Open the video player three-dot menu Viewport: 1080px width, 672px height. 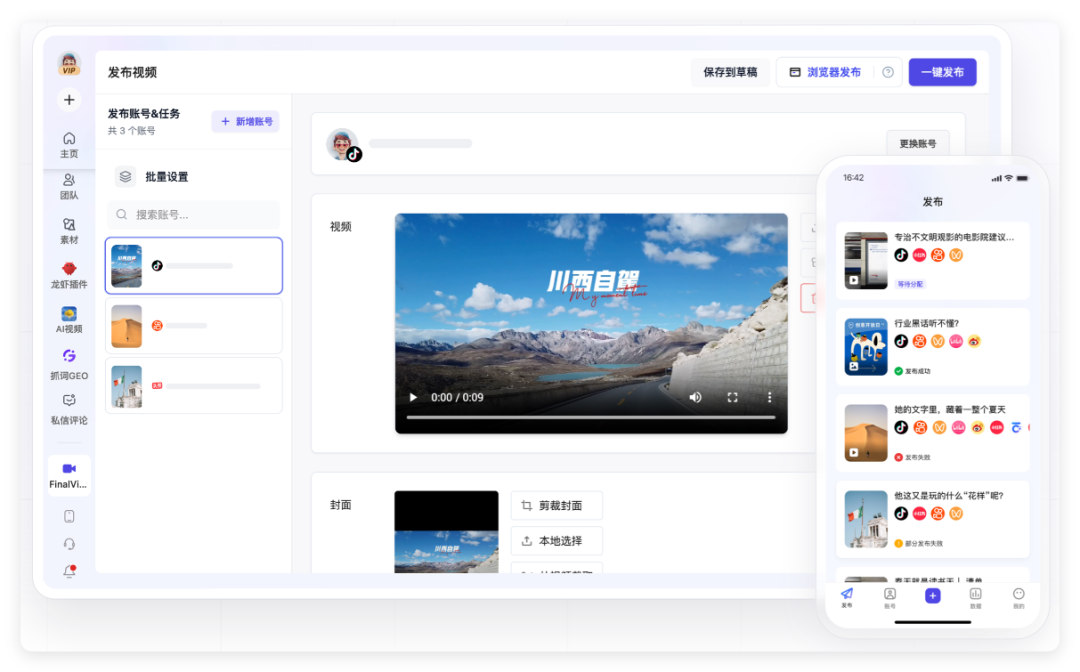tap(769, 397)
